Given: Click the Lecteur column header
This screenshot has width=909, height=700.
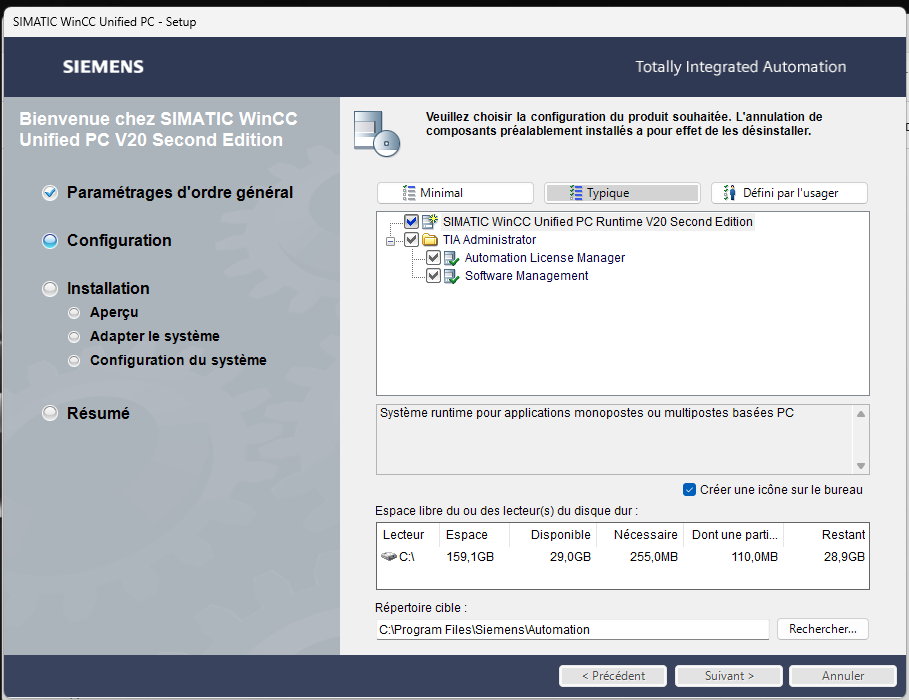Looking at the screenshot, I should pos(408,535).
